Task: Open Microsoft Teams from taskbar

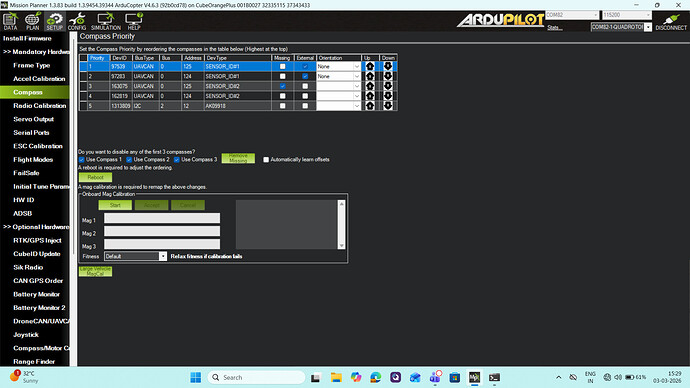Action: [435, 377]
